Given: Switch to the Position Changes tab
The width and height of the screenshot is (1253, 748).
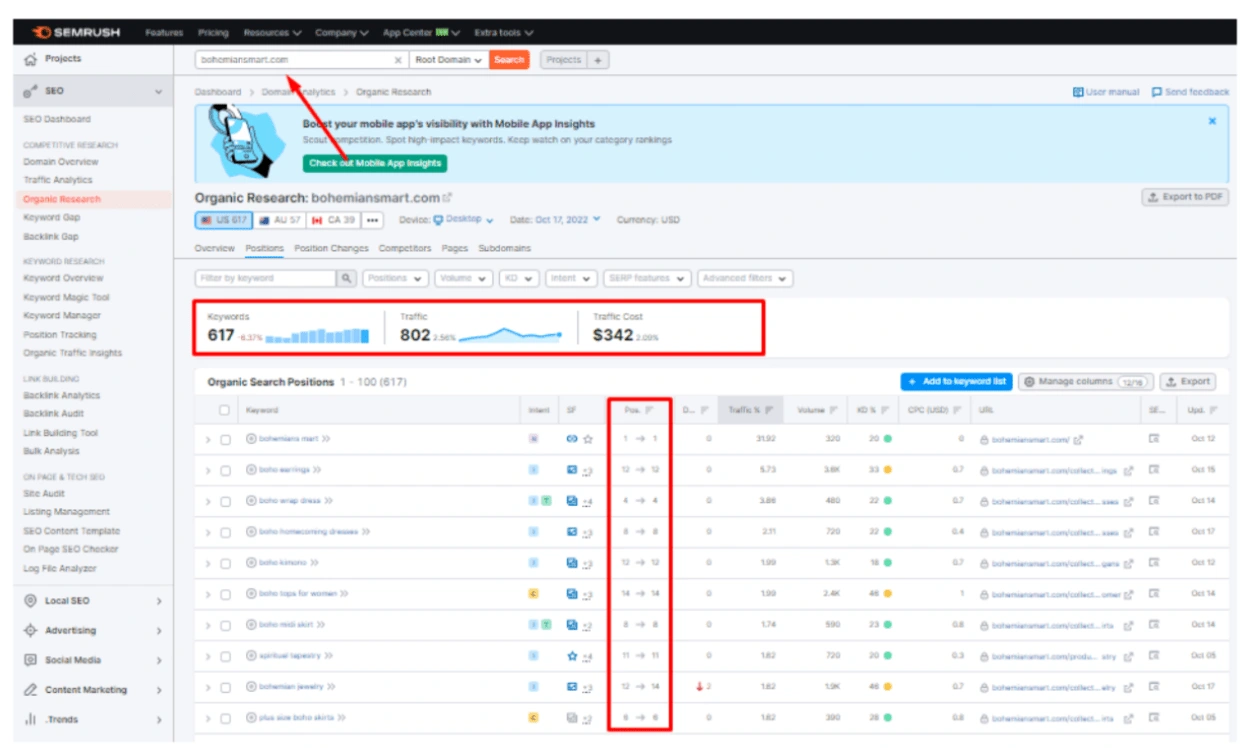Looking at the screenshot, I should pyautogui.click(x=331, y=248).
